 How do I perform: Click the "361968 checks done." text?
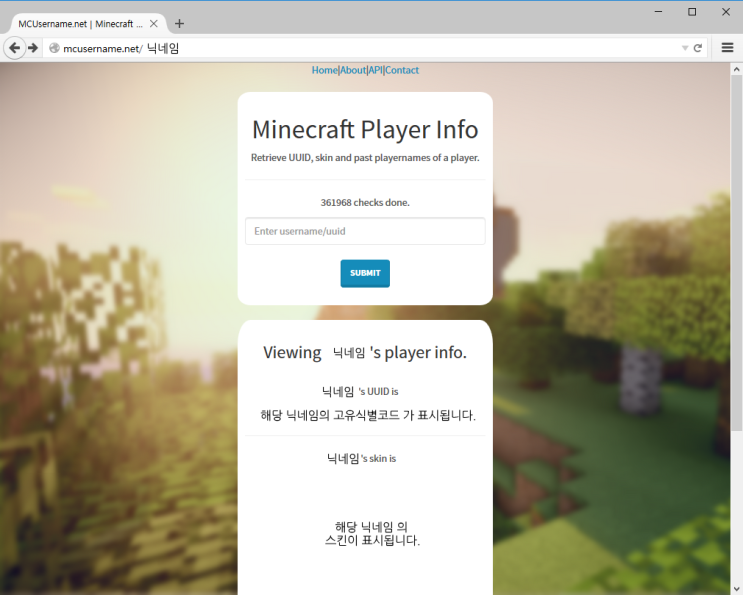coord(365,203)
